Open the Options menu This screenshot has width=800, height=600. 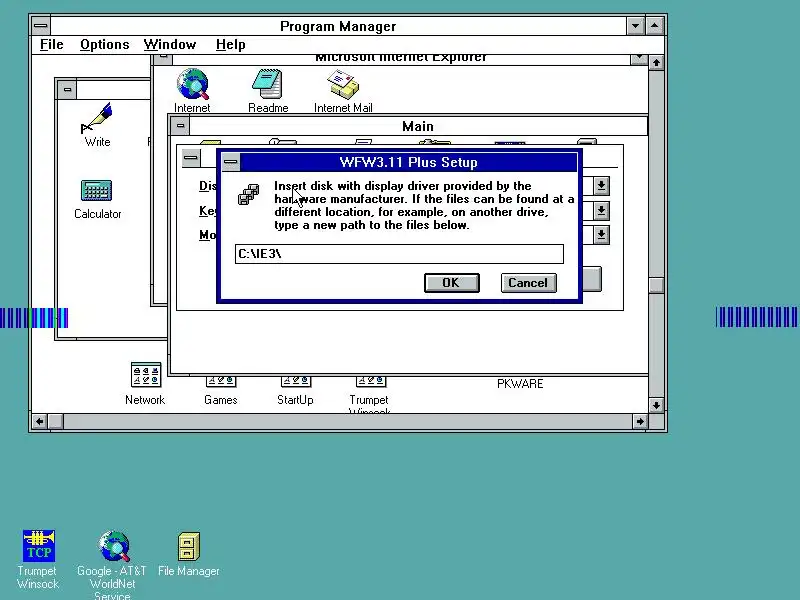(x=105, y=44)
